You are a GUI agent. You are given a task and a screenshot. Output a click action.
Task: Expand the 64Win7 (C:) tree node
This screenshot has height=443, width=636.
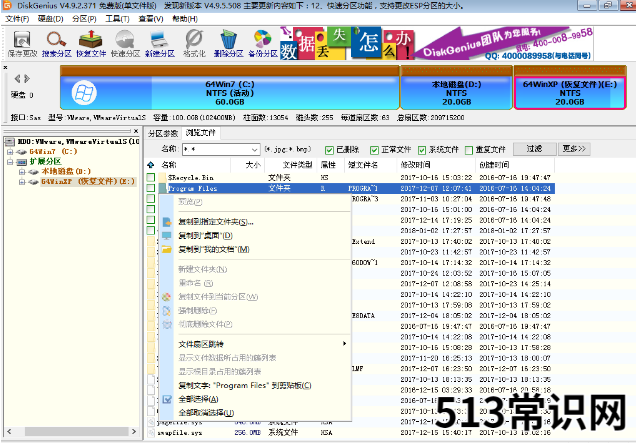click(x=11, y=152)
